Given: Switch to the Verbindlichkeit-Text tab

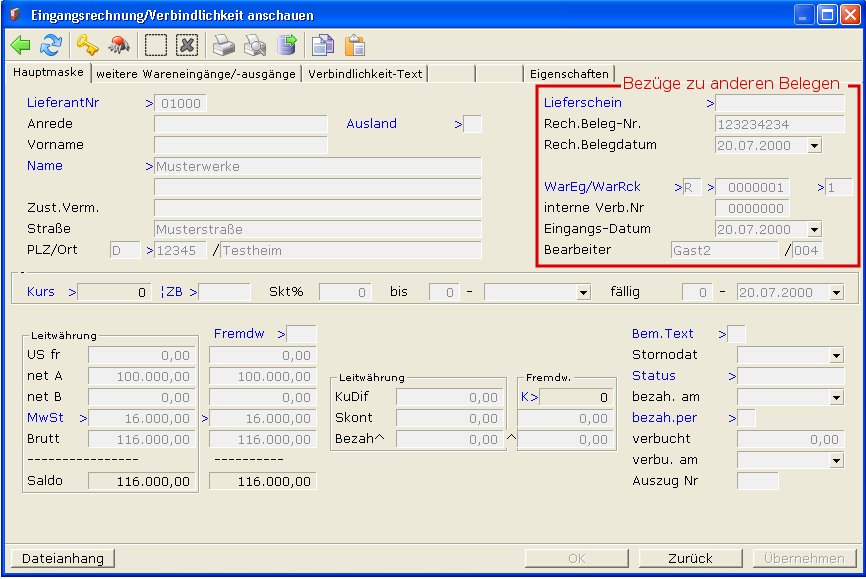Looking at the screenshot, I should (365, 74).
